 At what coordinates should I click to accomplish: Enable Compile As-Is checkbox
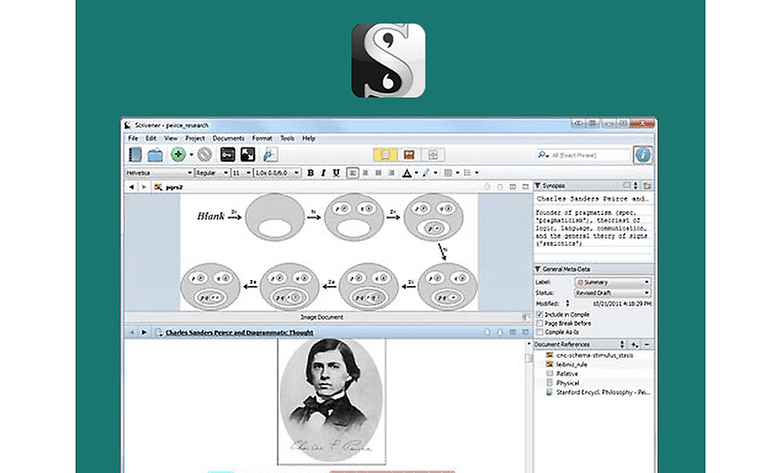pyautogui.click(x=540, y=332)
